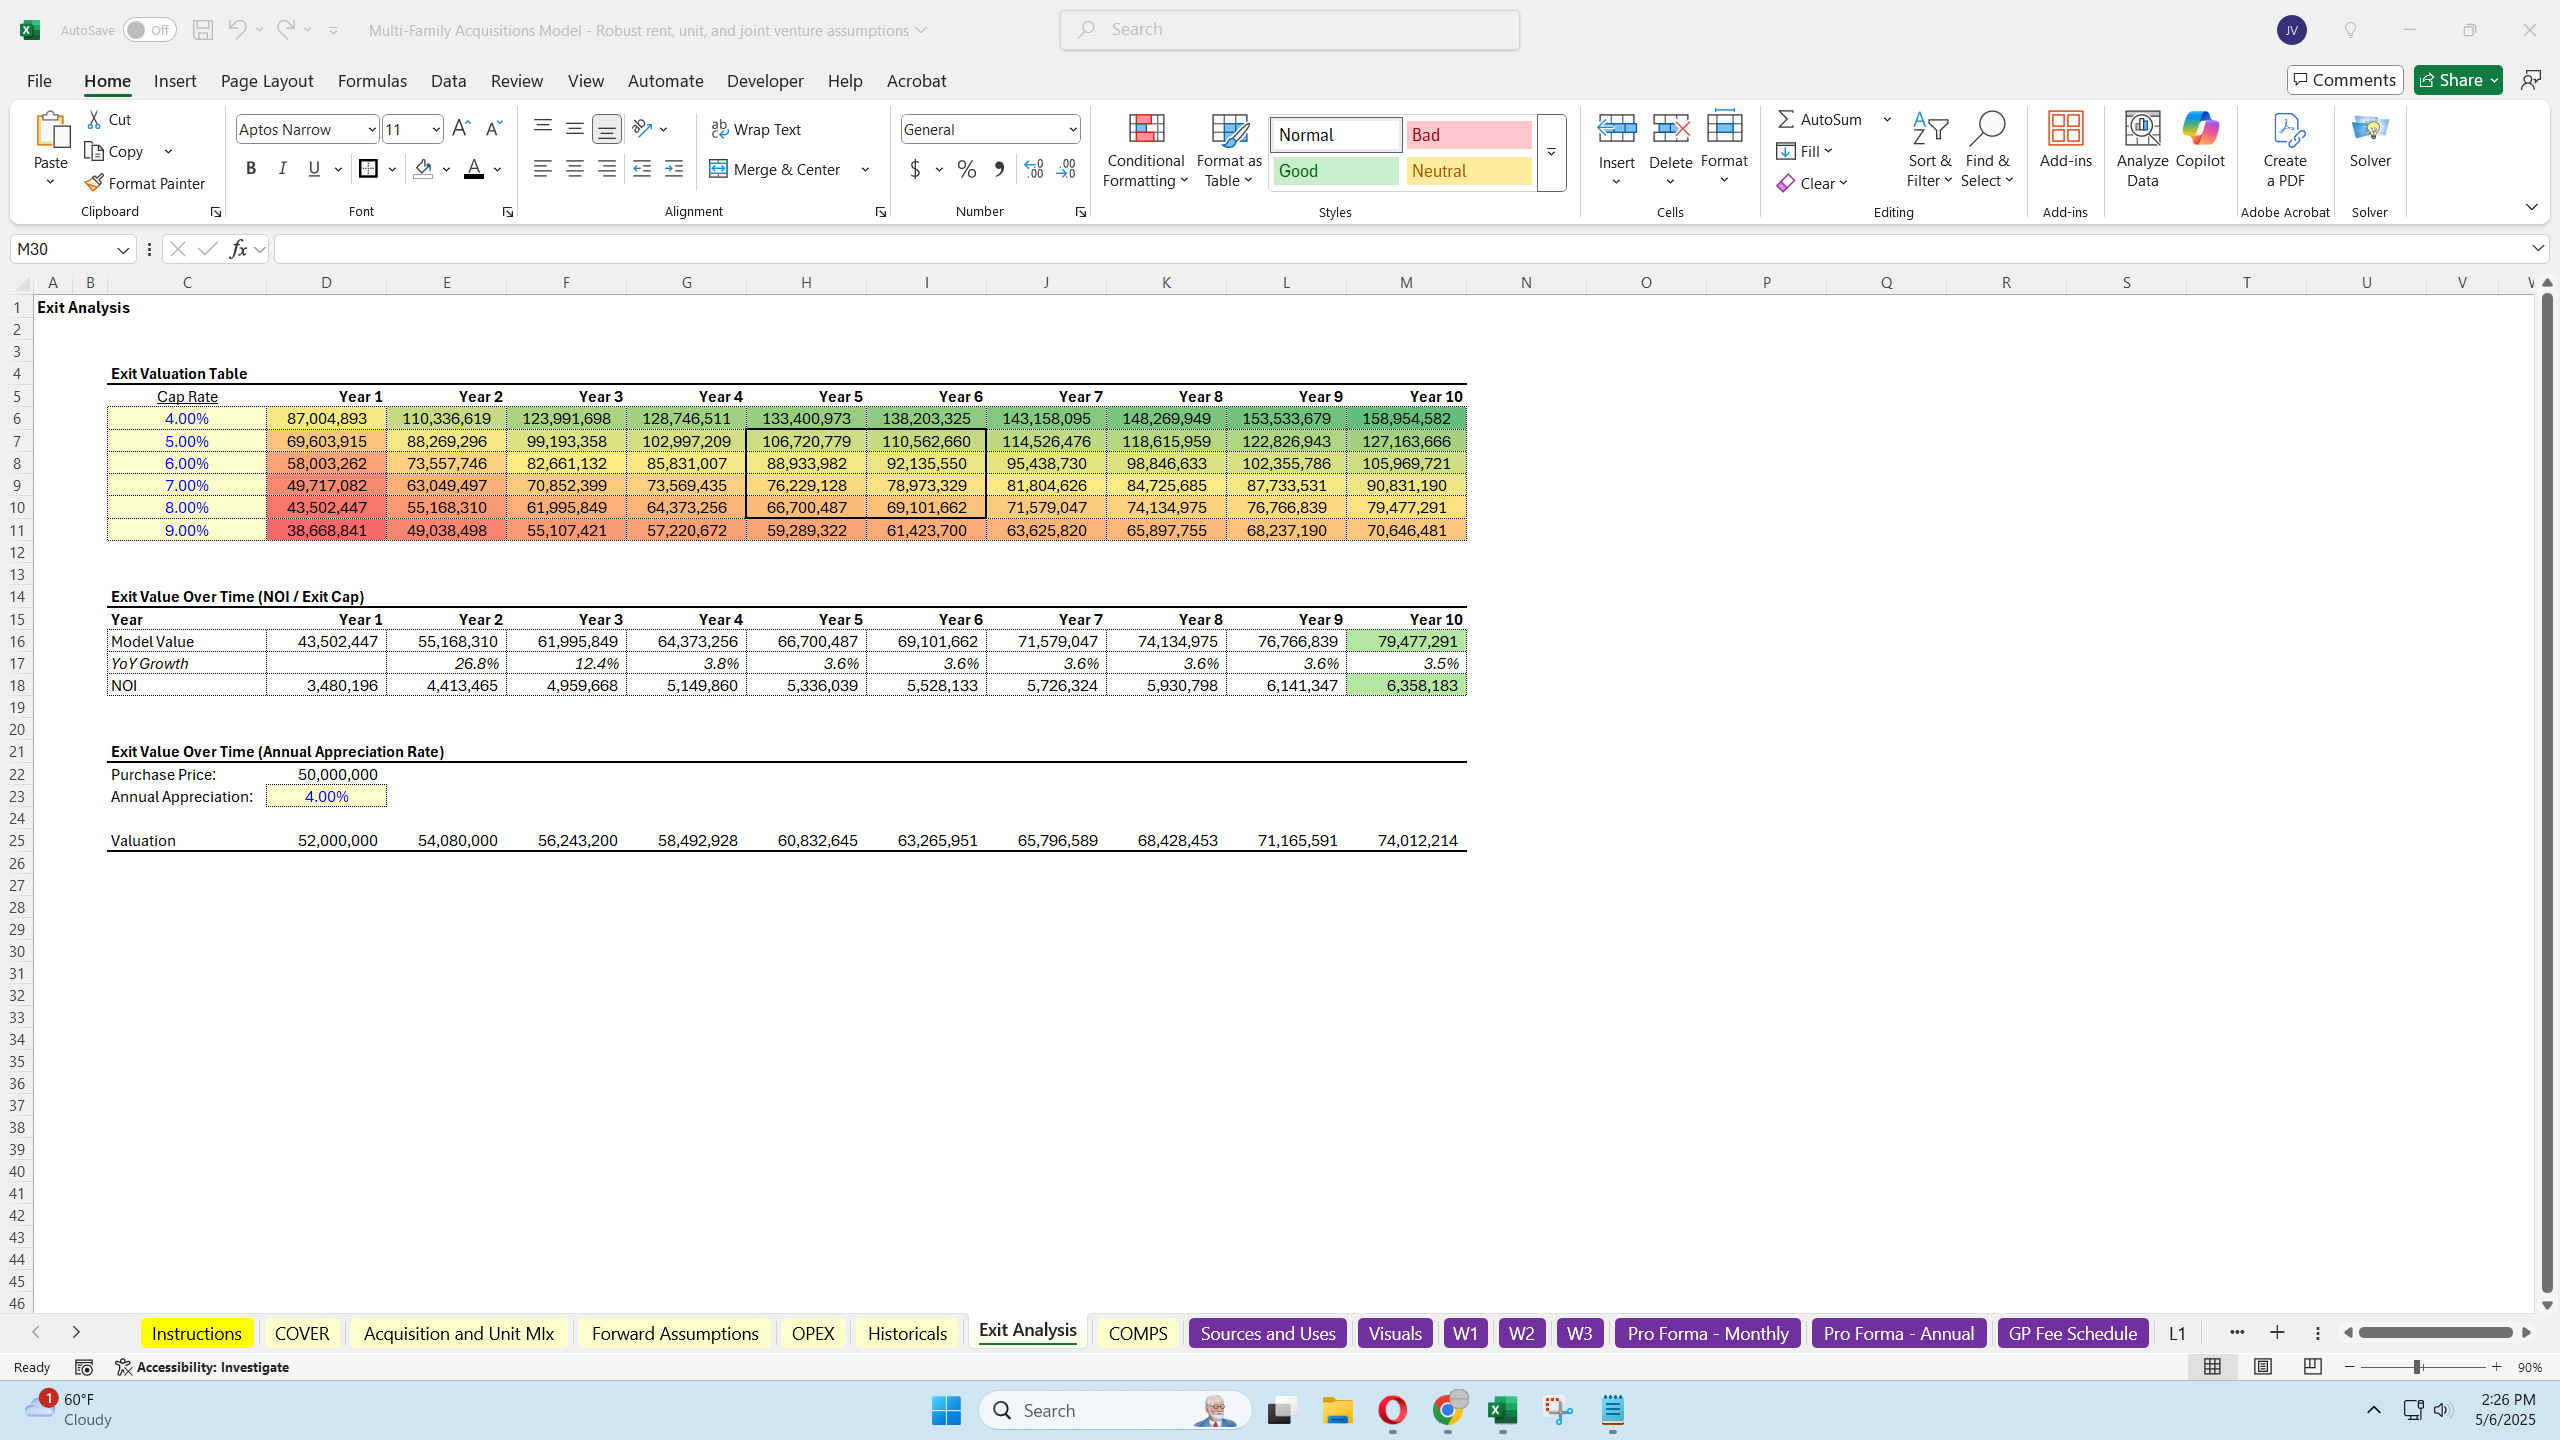Click the Conditional Formatting icon
Screen dimensions: 2560x1440
[x=1146, y=130]
